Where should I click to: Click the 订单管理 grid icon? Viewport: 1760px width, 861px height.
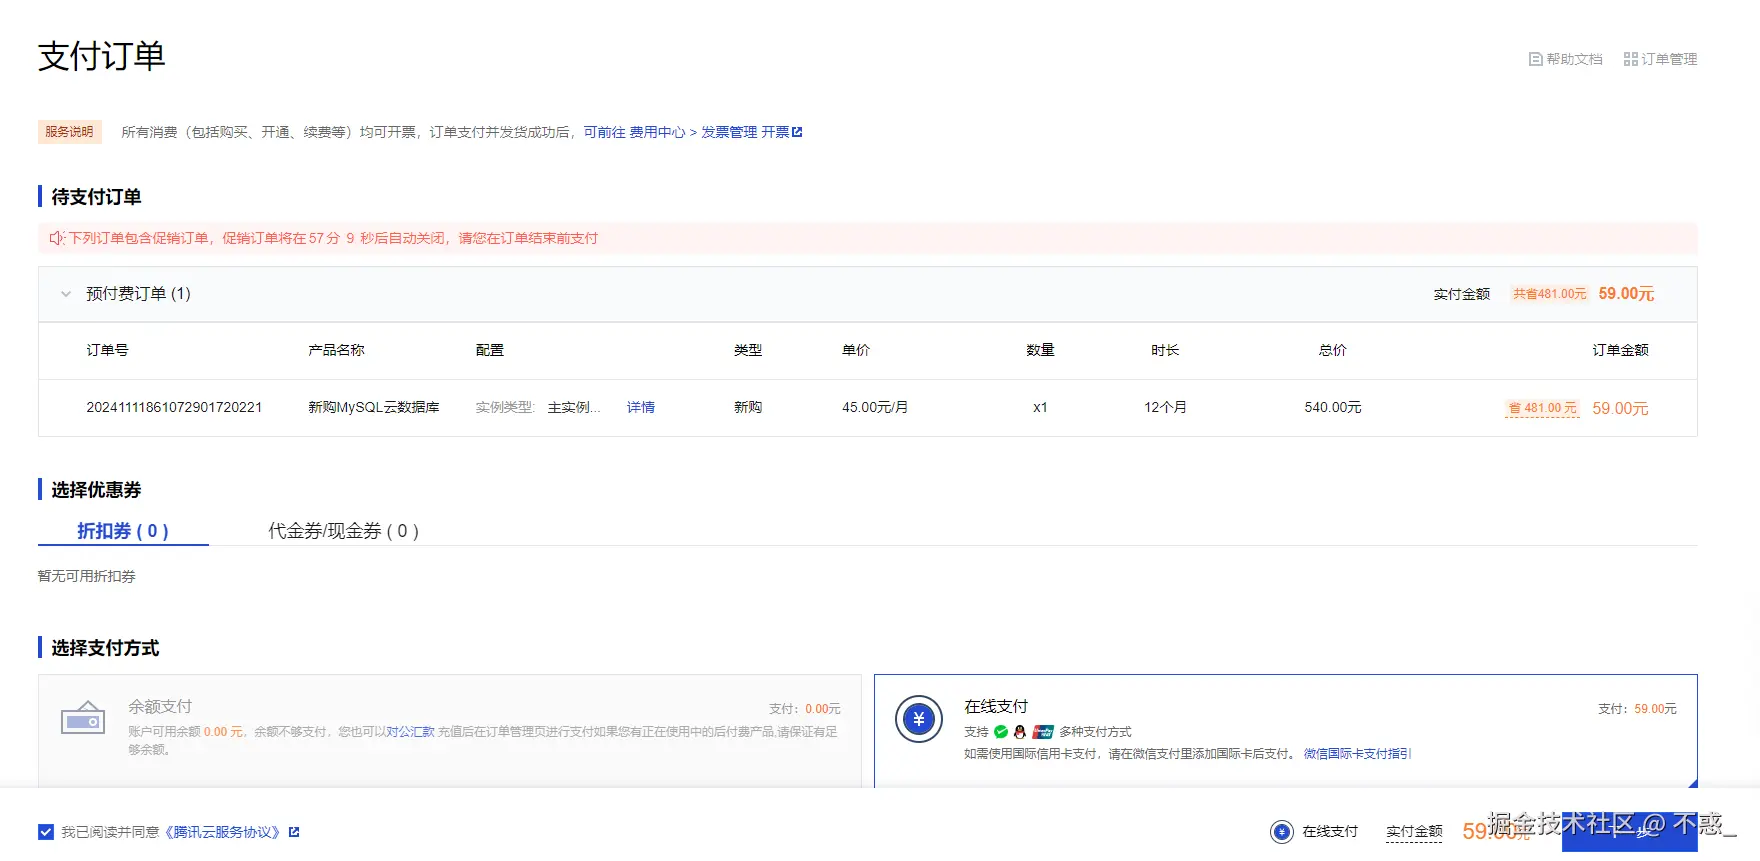point(1630,59)
